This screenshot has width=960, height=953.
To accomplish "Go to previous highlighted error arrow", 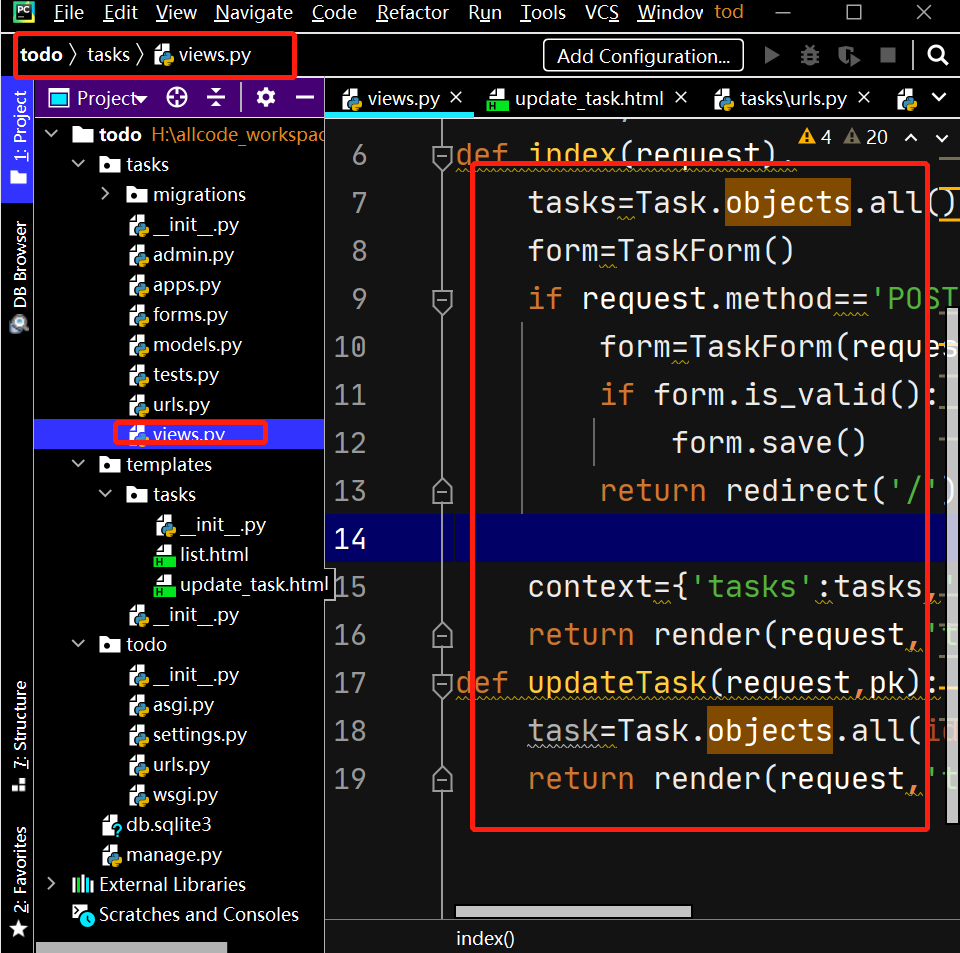I will pos(911,138).
